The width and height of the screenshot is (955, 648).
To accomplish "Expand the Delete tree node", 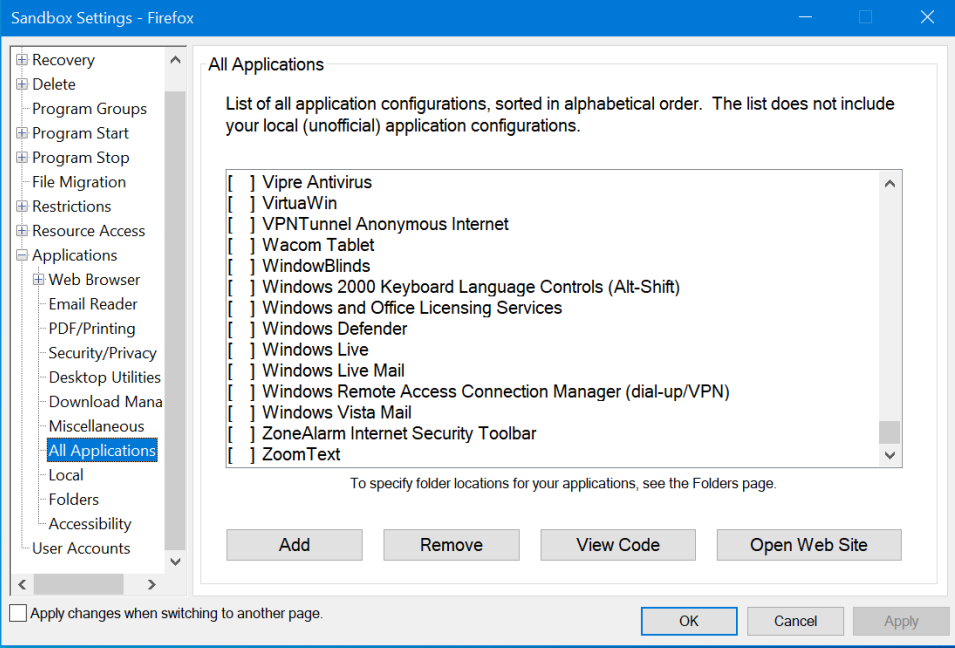I will pos(22,84).
